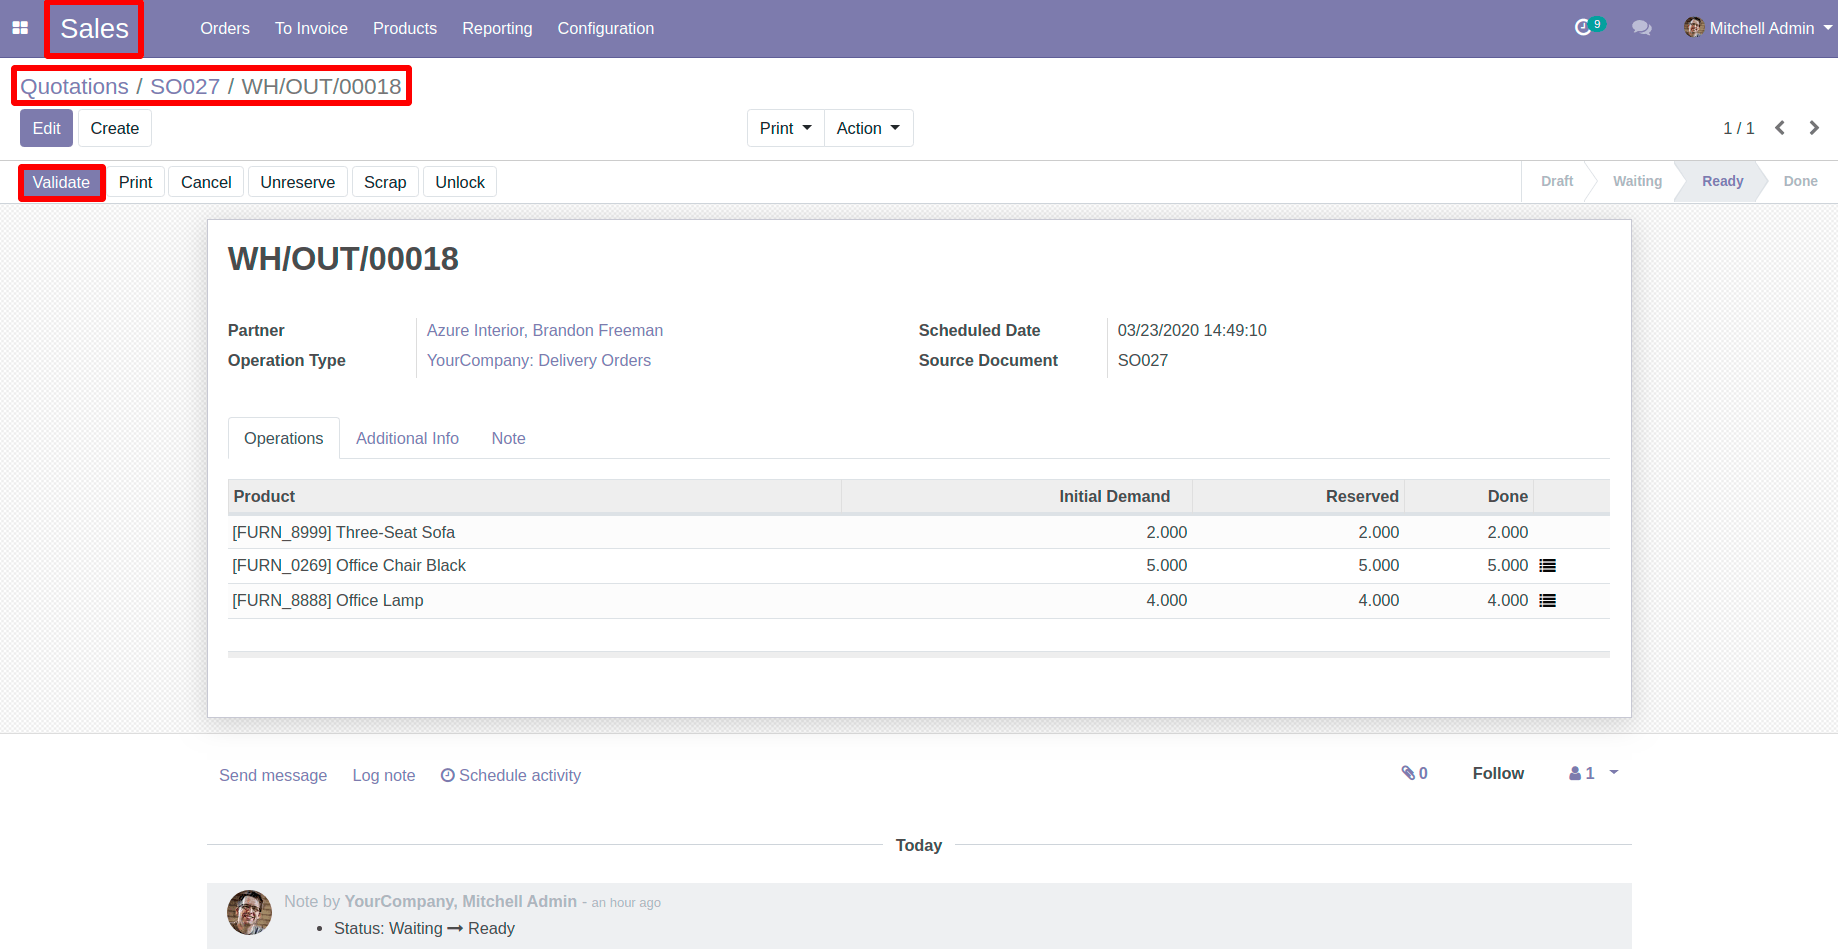This screenshot has height=949, width=1838.
Task: Sort by Initial Demand column header
Action: (1017, 496)
